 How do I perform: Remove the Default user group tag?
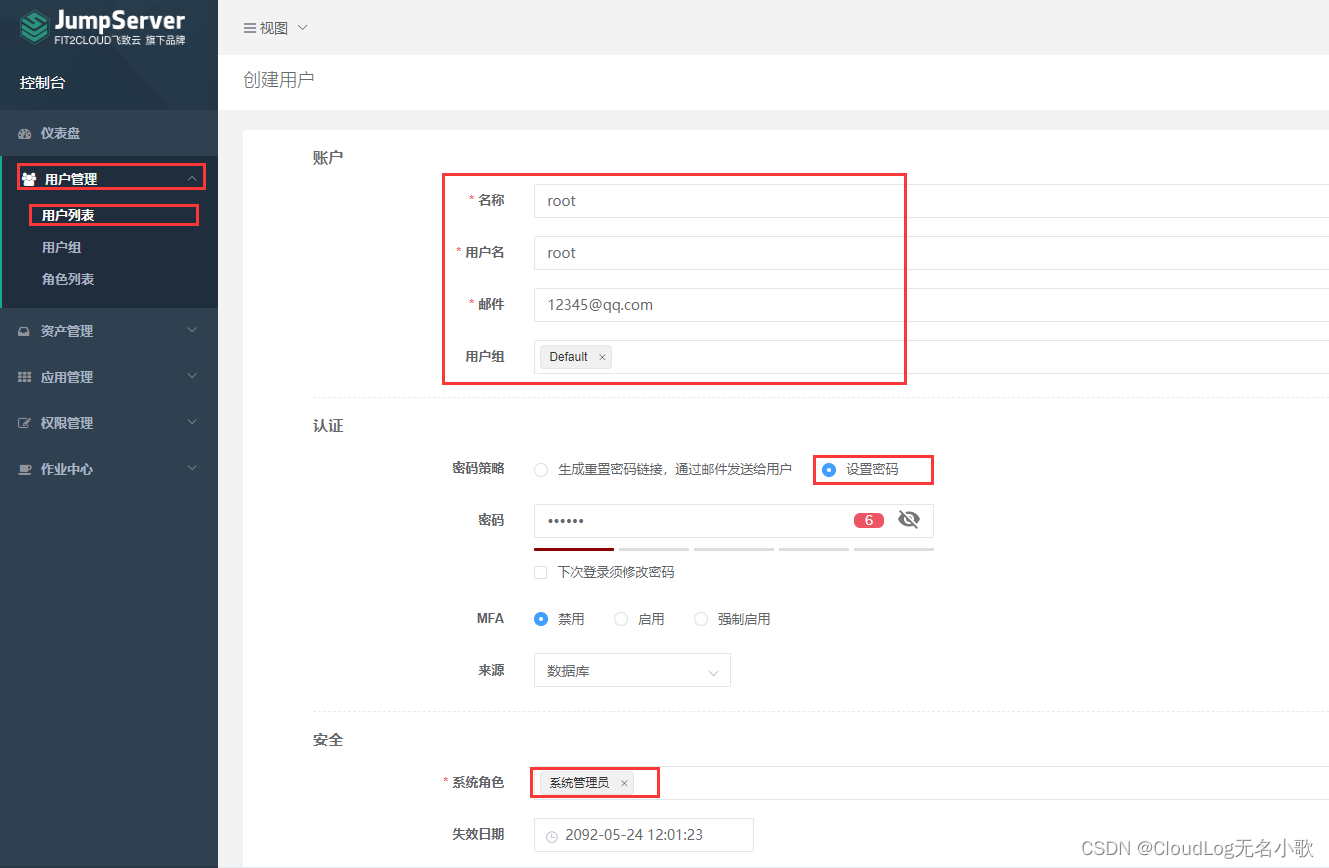point(602,357)
